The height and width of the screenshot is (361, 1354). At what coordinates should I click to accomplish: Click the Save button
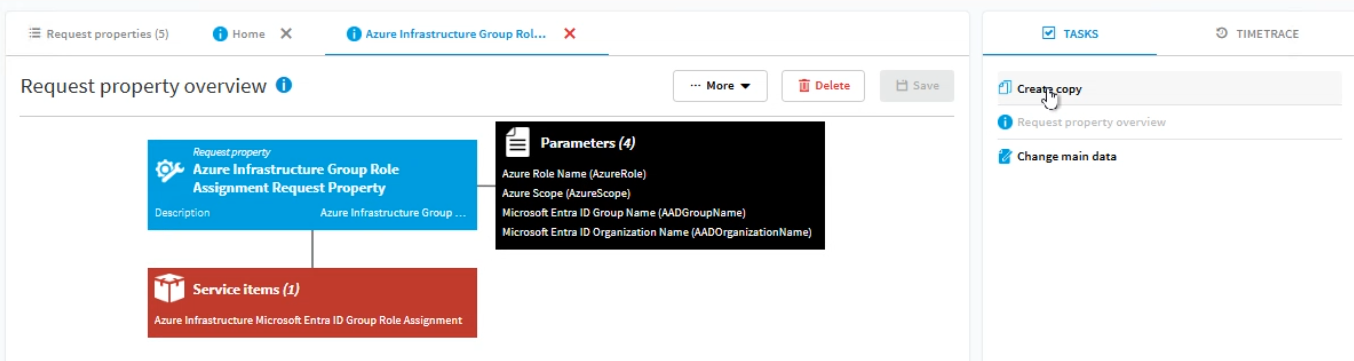coord(917,86)
